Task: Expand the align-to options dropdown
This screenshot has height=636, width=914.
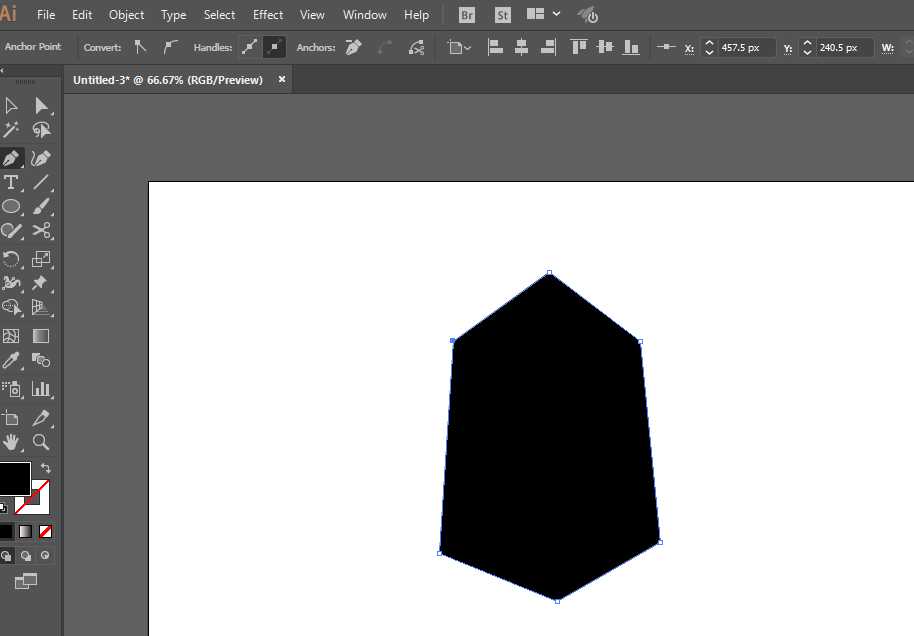Action: point(459,48)
